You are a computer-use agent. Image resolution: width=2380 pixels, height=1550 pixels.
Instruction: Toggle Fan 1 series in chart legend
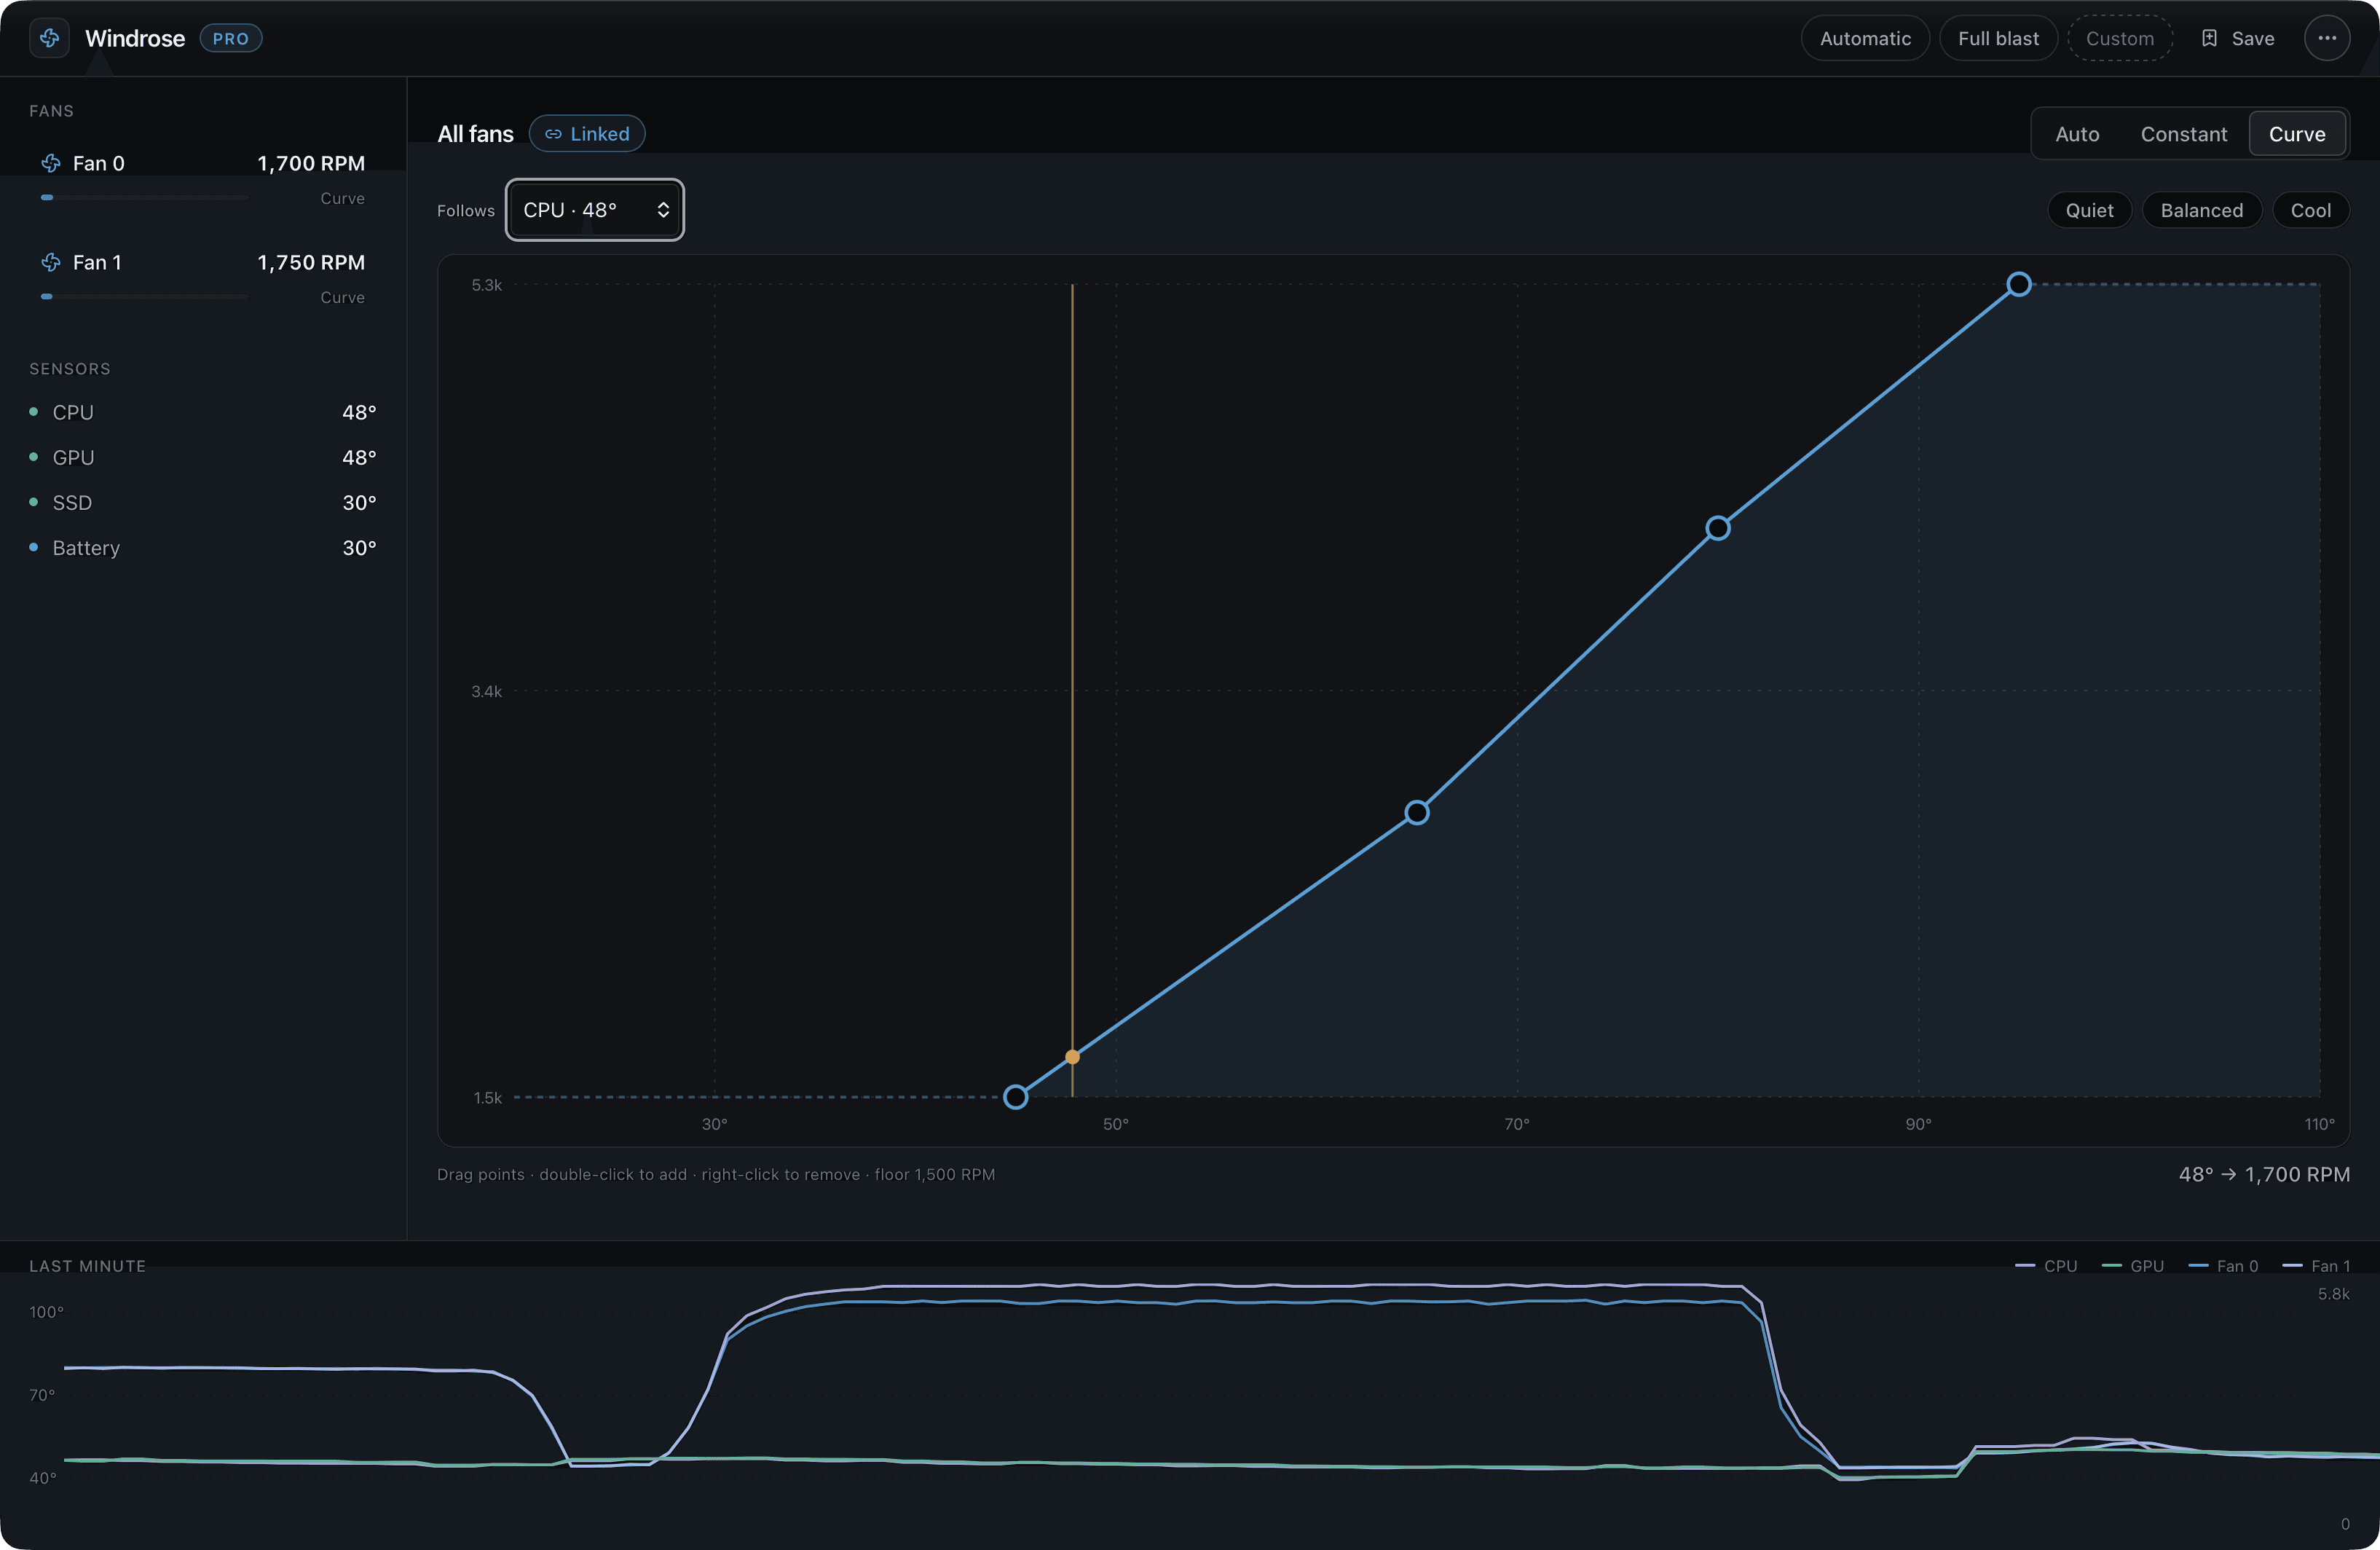pyautogui.click(x=2317, y=1265)
